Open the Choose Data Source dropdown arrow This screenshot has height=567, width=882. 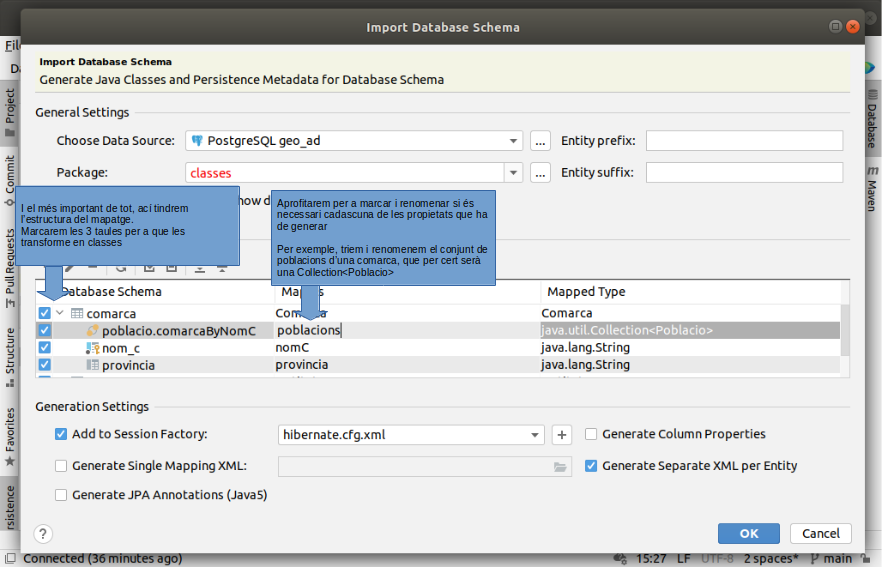click(513, 141)
